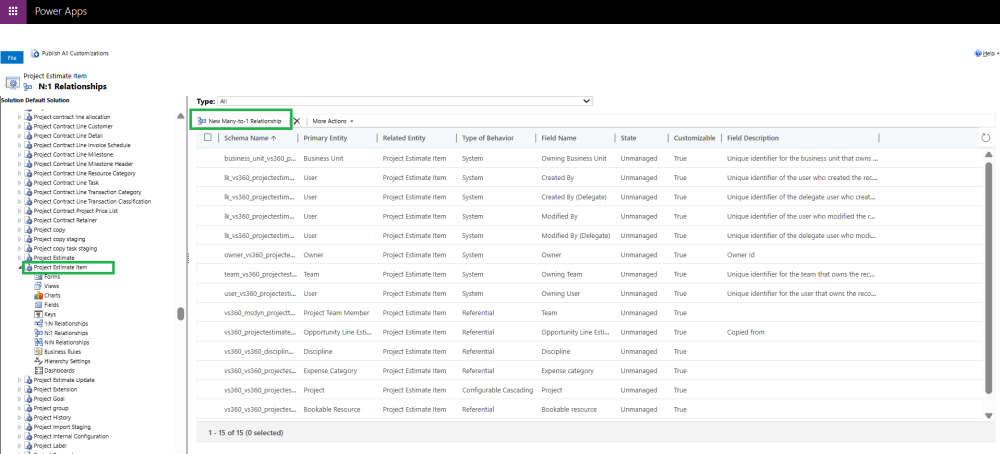Sort by the Schema Name column header
The width and height of the screenshot is (1000, 454).
248,138
